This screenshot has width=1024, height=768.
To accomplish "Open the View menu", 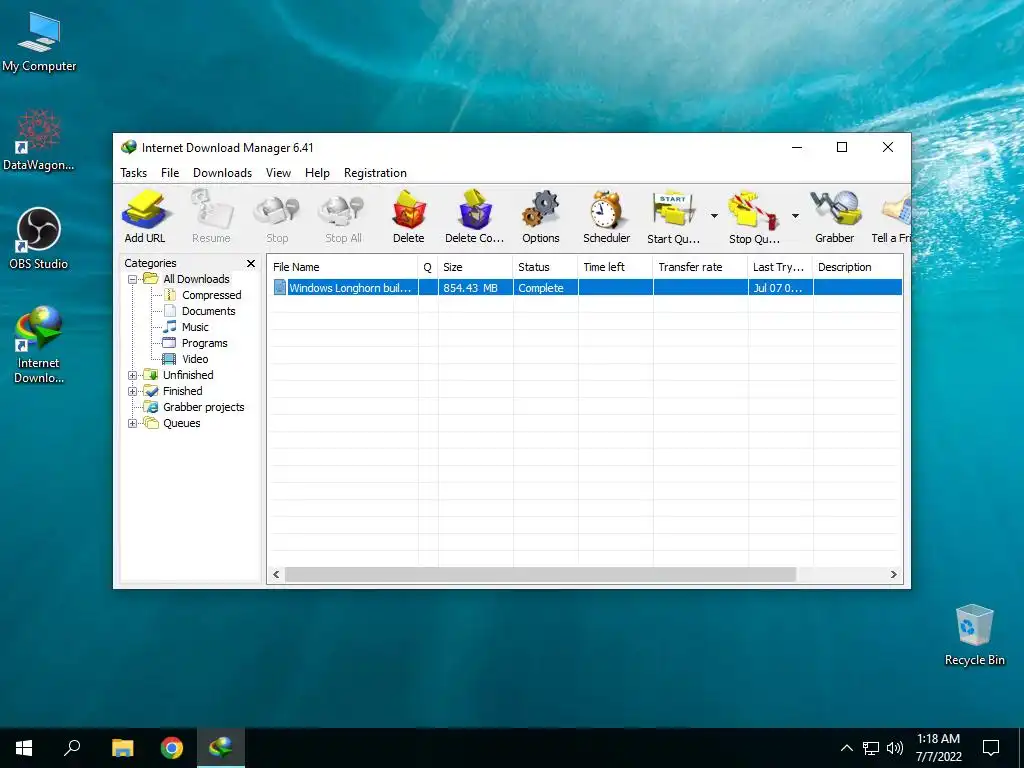I will click(278, 173).
